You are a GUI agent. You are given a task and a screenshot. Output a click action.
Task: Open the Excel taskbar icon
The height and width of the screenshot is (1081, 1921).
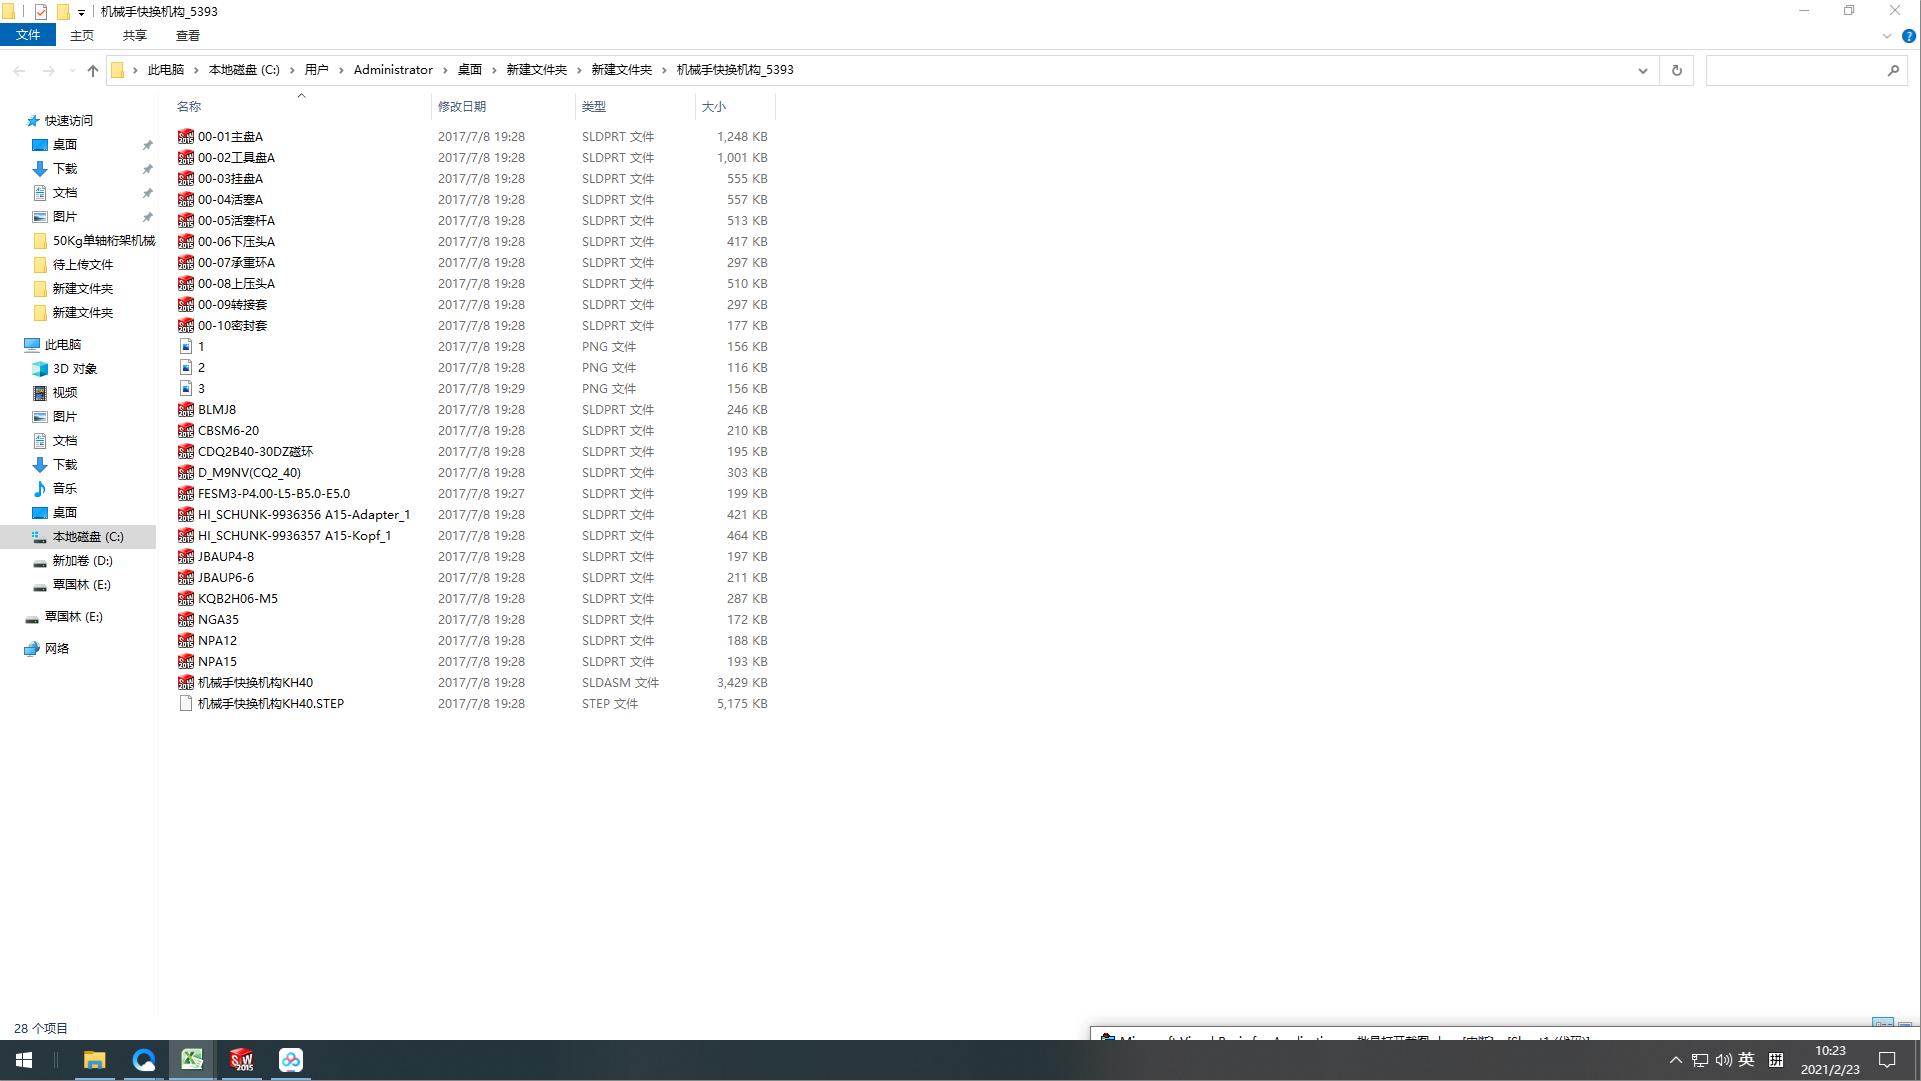pos(192,1060)
